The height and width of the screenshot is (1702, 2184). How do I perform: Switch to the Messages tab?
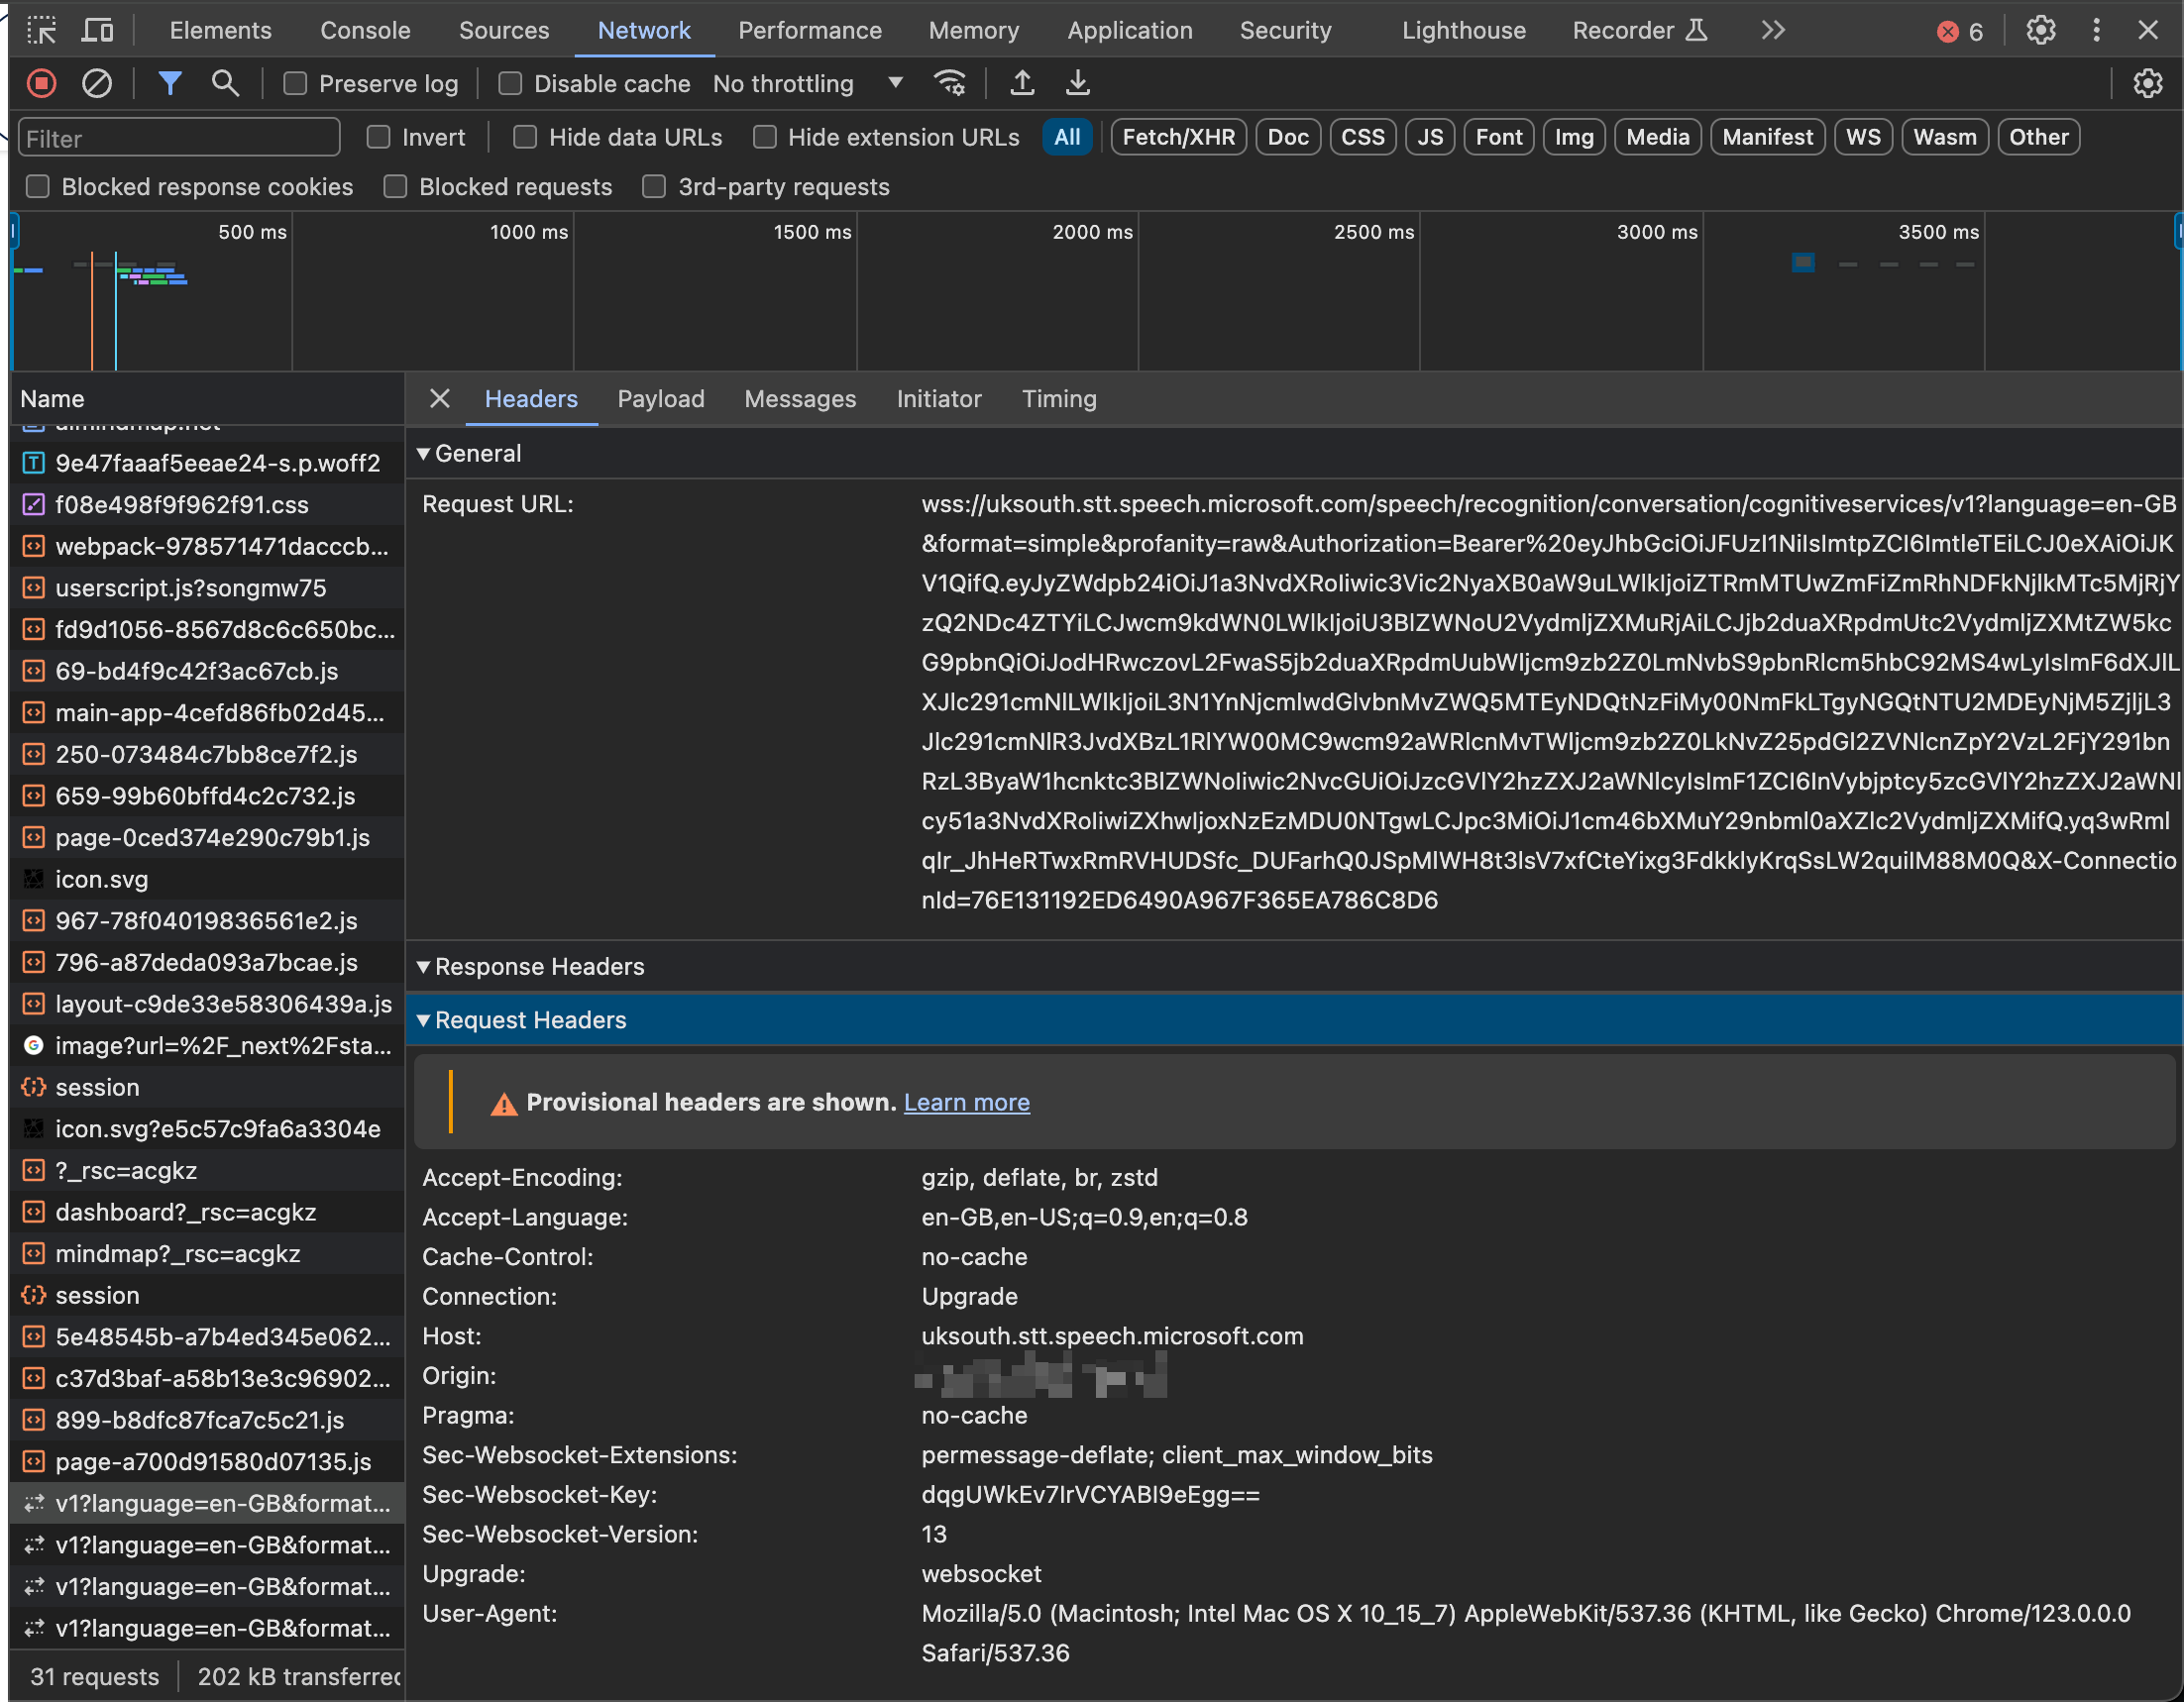(x=799, y=399)
